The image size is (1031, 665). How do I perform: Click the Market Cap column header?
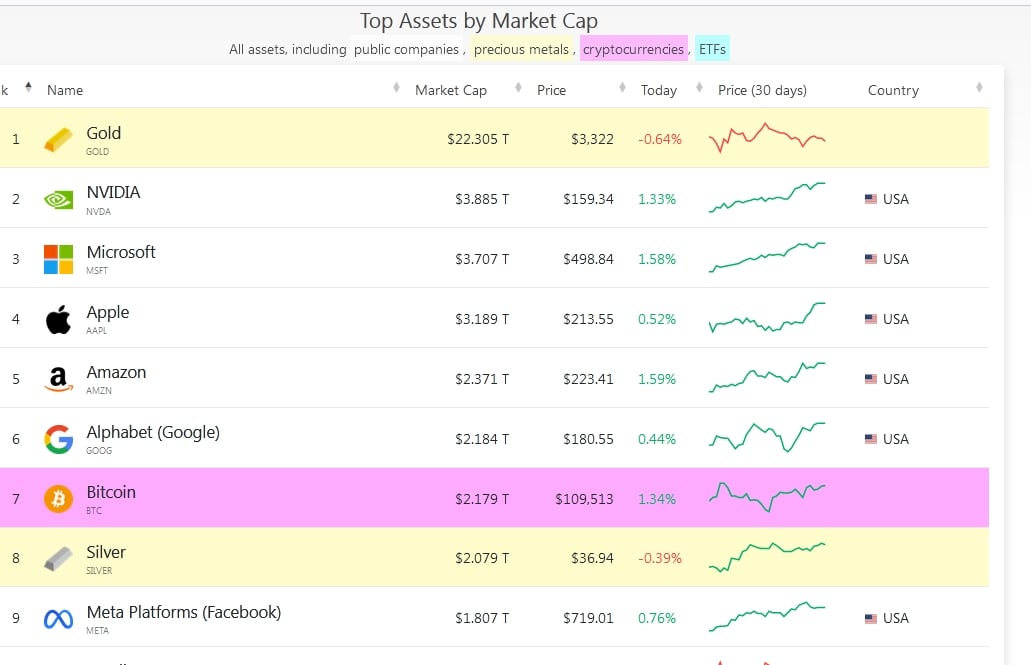(450, 90)
